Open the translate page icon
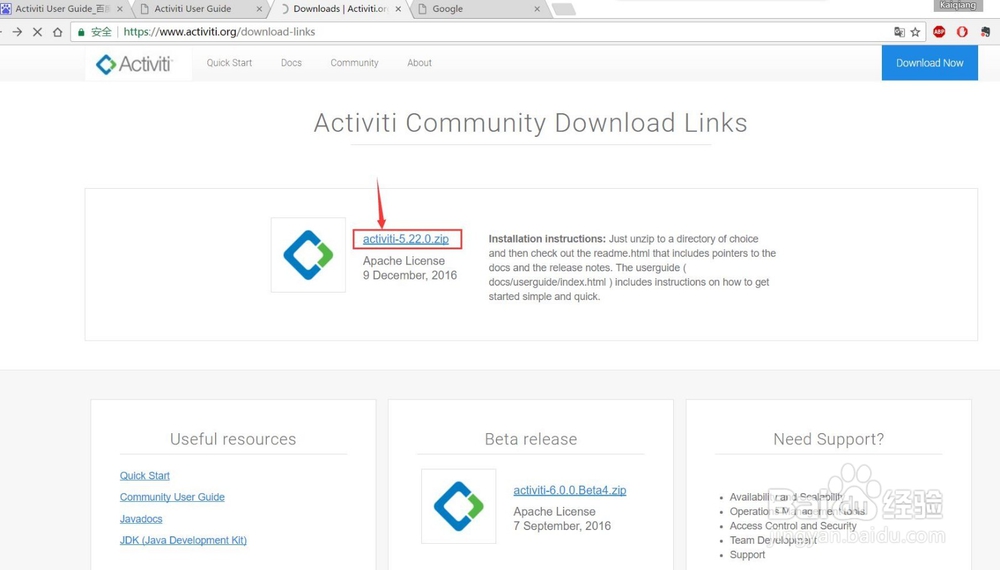This screenshot has height=570, width=1000. (899, 32)
